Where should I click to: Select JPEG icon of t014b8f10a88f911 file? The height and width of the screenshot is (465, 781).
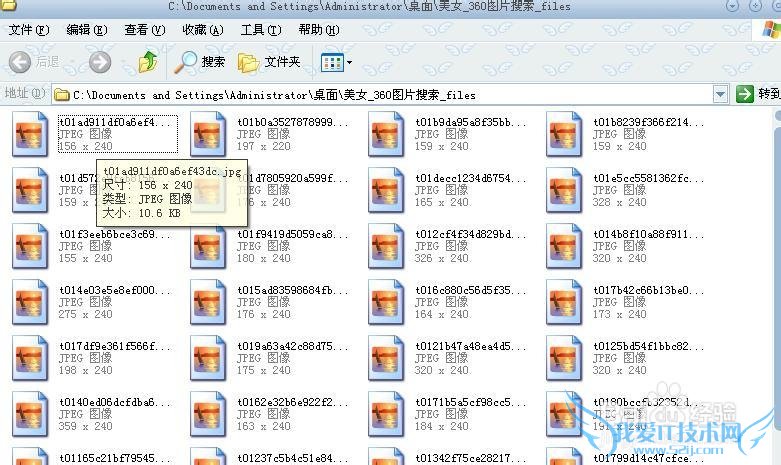click(564, 246)
